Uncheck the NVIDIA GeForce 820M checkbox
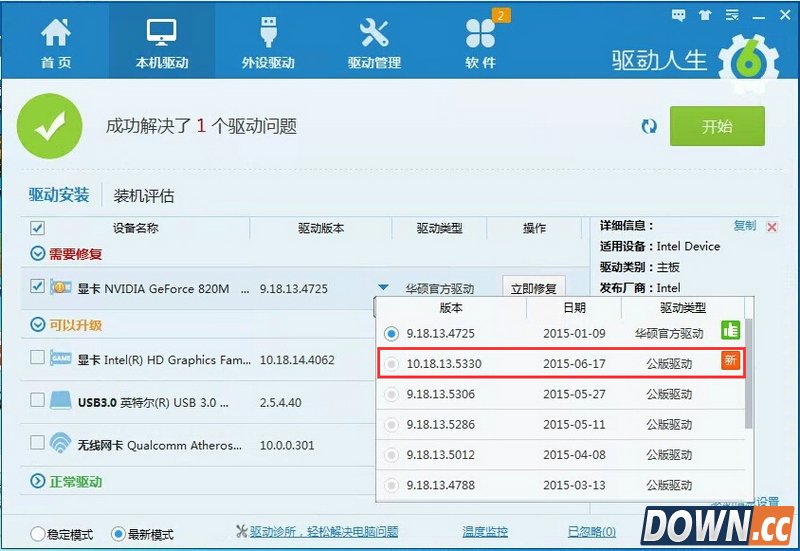Viewport: 800px width, 551px height. tap(38, 287)
